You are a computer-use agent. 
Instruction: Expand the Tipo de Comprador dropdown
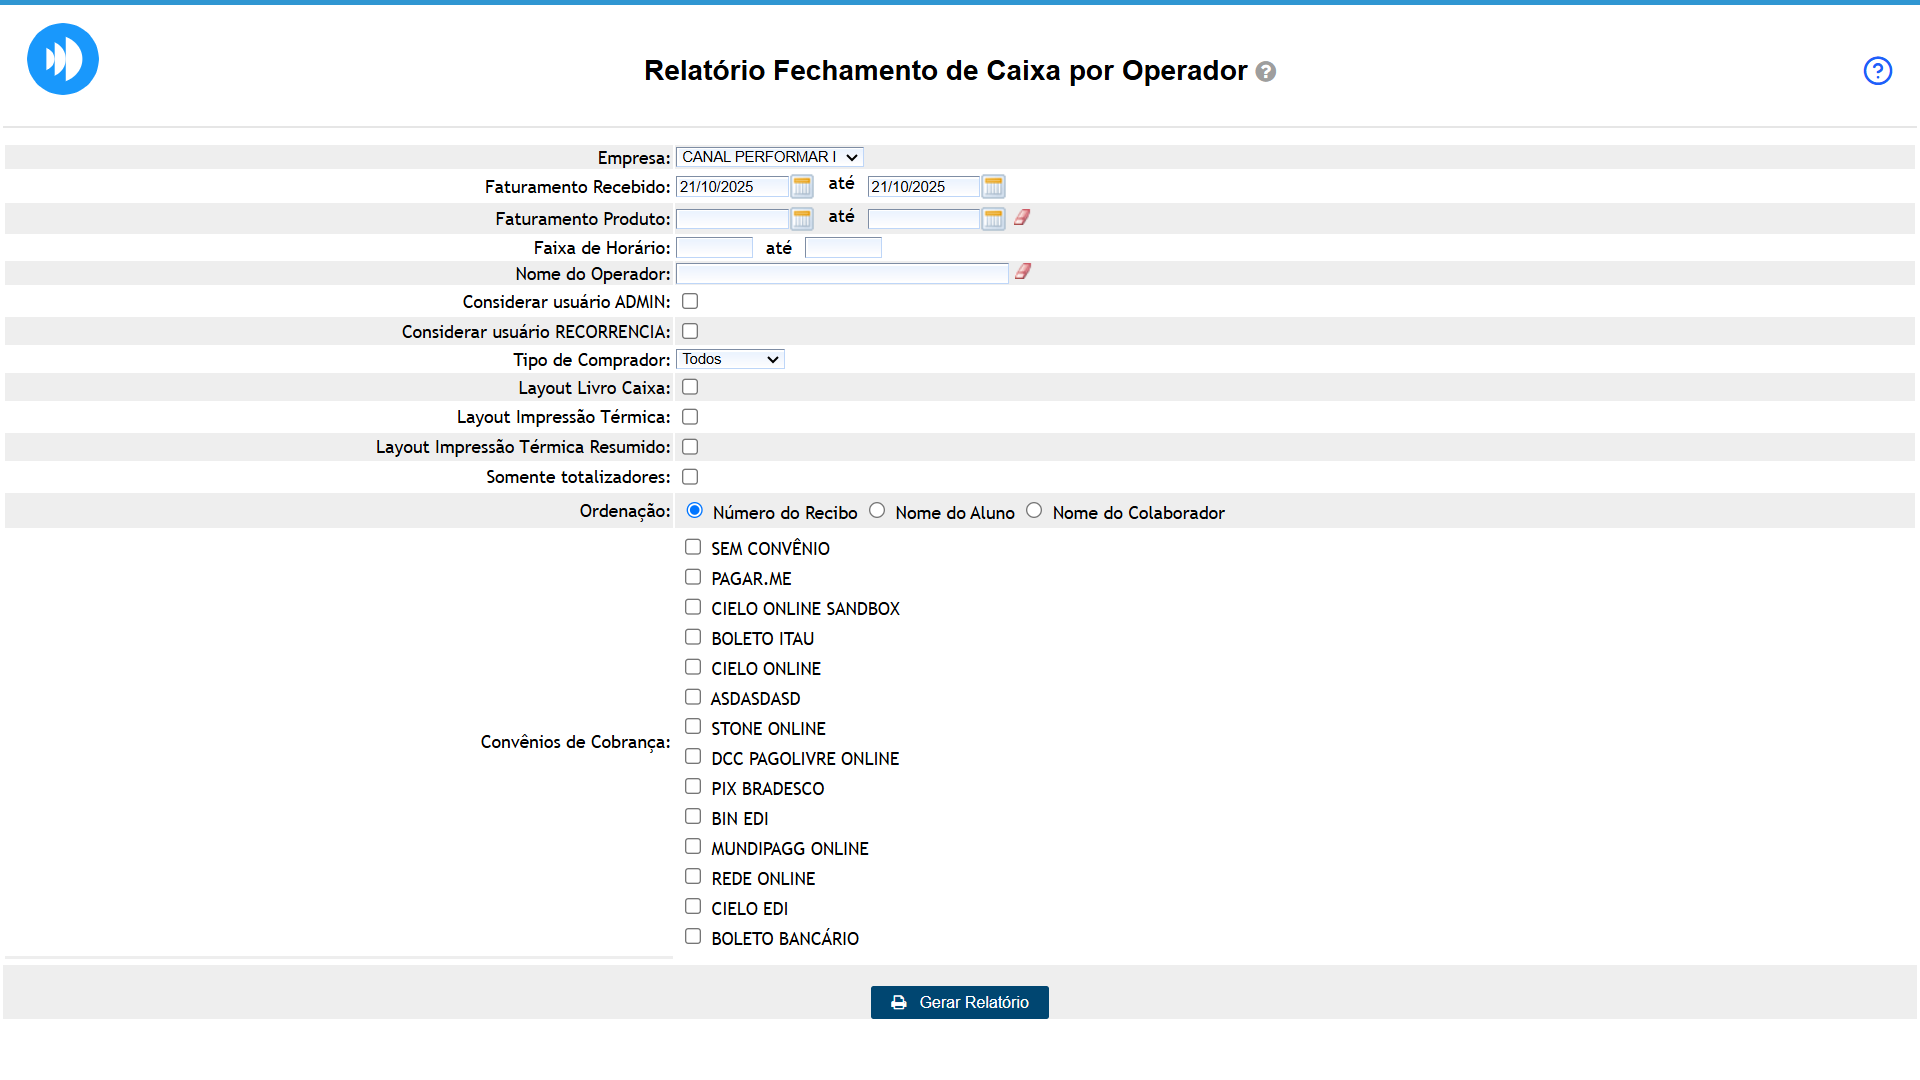point(730,359)
